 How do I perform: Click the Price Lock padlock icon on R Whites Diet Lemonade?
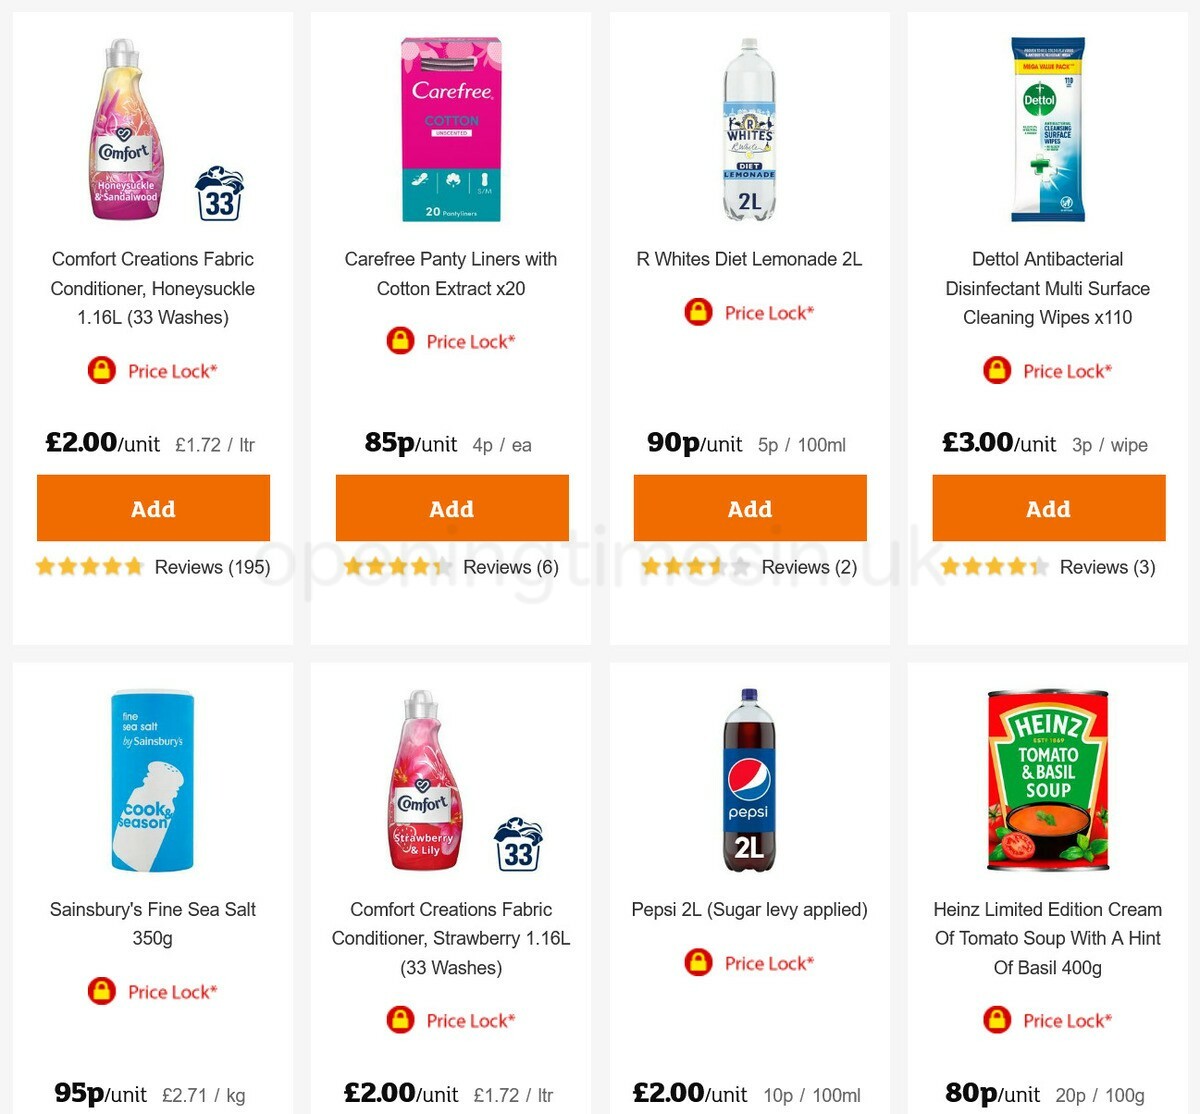point(697,312)
